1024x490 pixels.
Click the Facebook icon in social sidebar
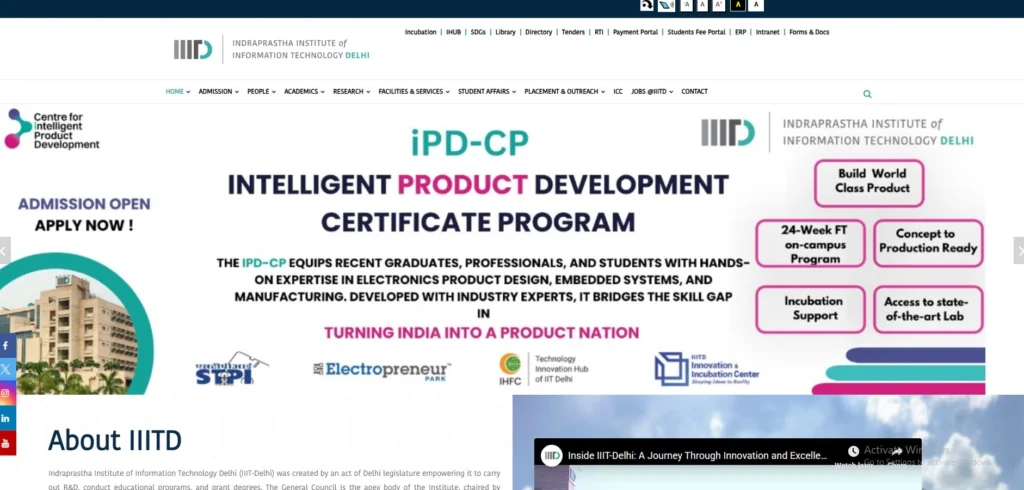pyautogui.click(x=6, y=346)
